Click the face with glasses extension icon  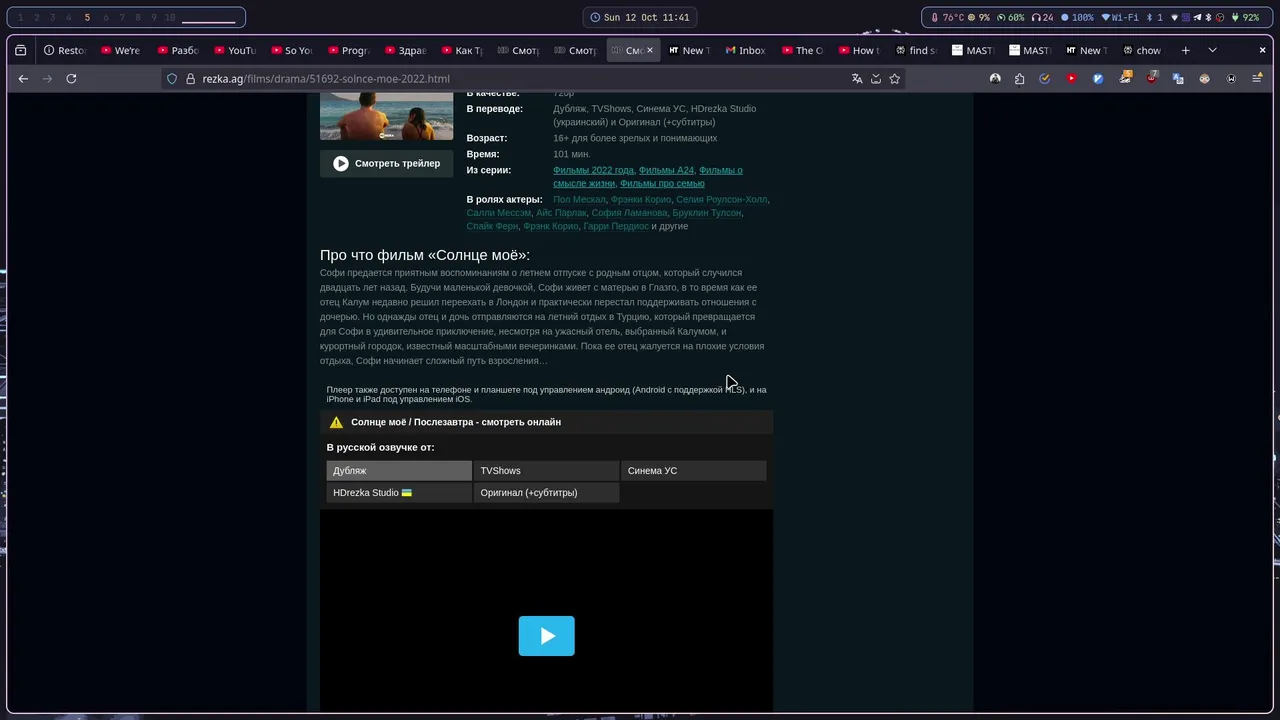[1205, 78]
